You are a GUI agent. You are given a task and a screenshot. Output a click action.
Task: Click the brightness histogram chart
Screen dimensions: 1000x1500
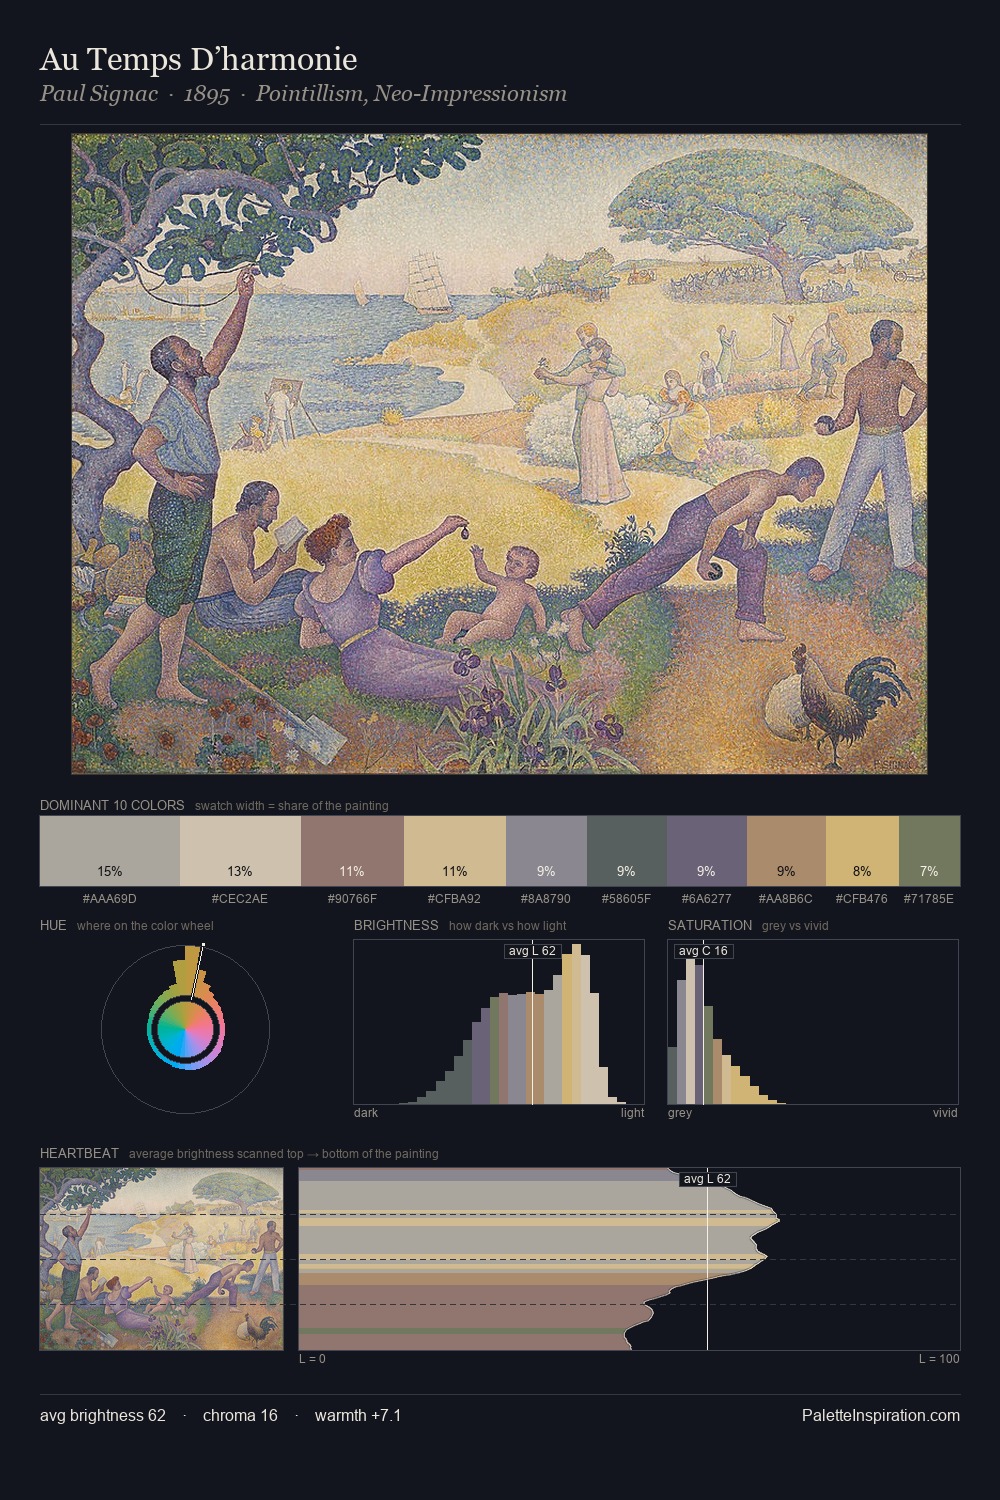pyautogui.click(x=499, y=1022)
